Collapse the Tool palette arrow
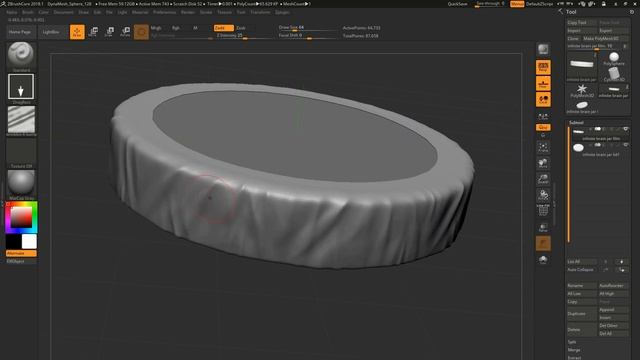640x360 pixels. 561,12
